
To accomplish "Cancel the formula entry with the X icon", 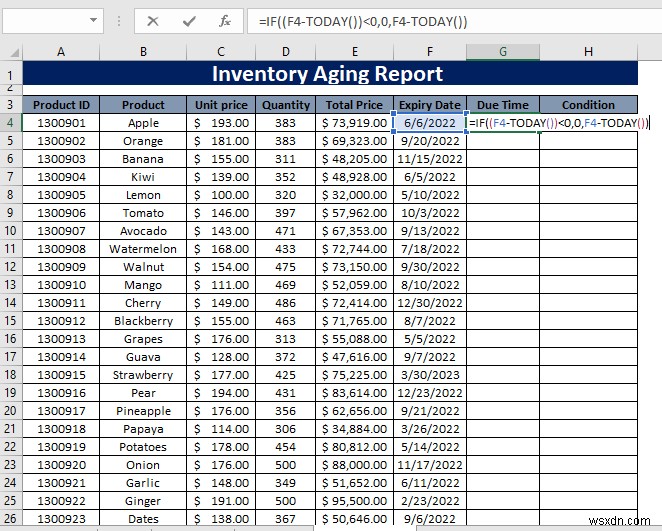I will 153,21.
